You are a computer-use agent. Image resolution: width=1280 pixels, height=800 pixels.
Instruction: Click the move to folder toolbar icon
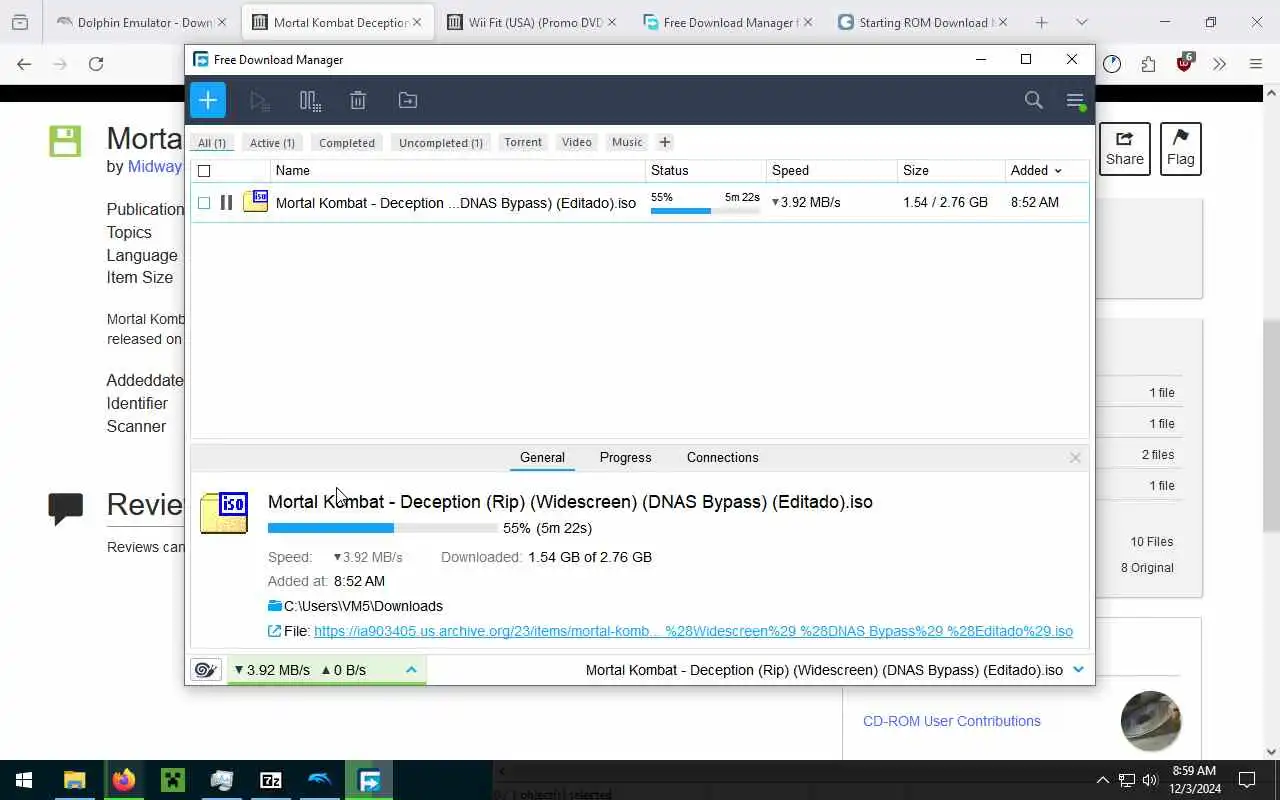pyautogui.click(x=407, y=100)
